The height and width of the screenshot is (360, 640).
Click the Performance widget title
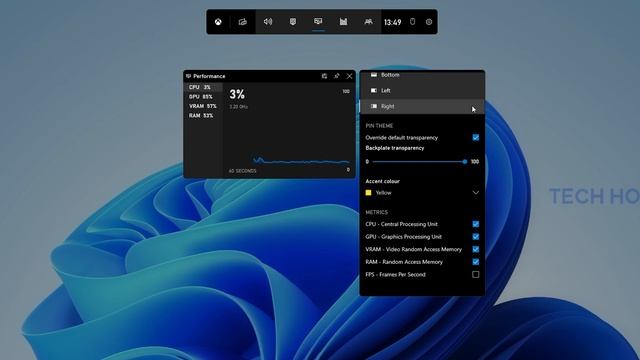point(209,76)
